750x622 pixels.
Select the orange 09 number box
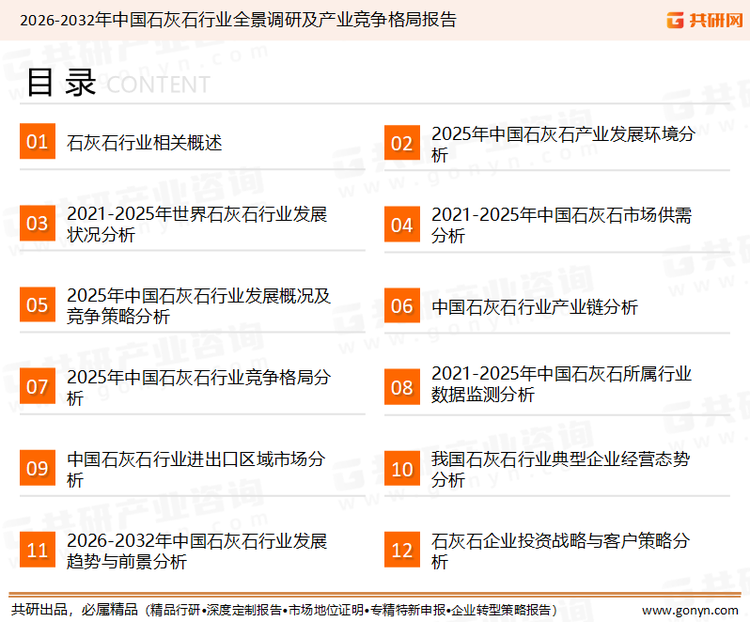(37, 468)
